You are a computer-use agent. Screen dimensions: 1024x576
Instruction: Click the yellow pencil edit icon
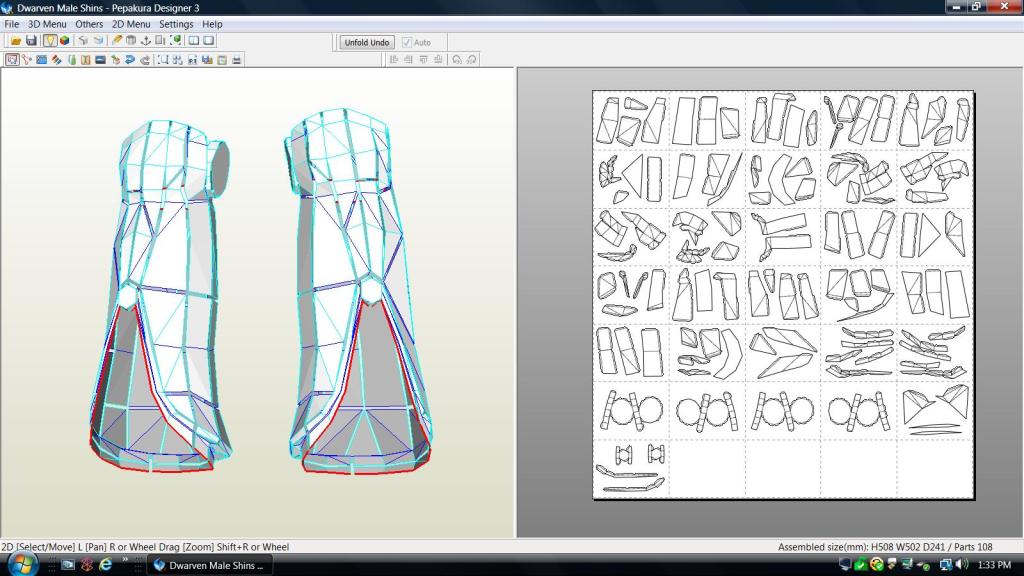[x=116, y=40]
